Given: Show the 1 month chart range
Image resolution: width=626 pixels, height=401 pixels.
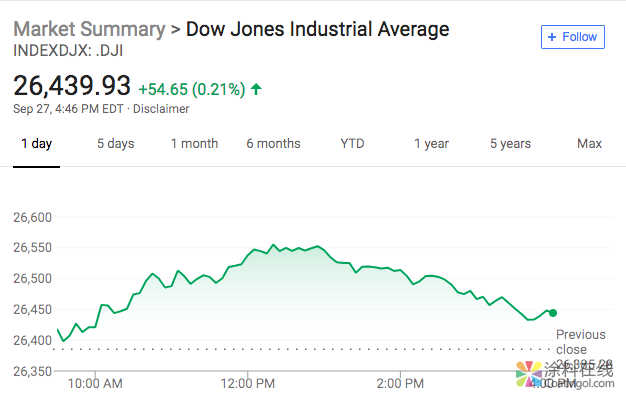Looking at the screenshot, I should (194, 144).
